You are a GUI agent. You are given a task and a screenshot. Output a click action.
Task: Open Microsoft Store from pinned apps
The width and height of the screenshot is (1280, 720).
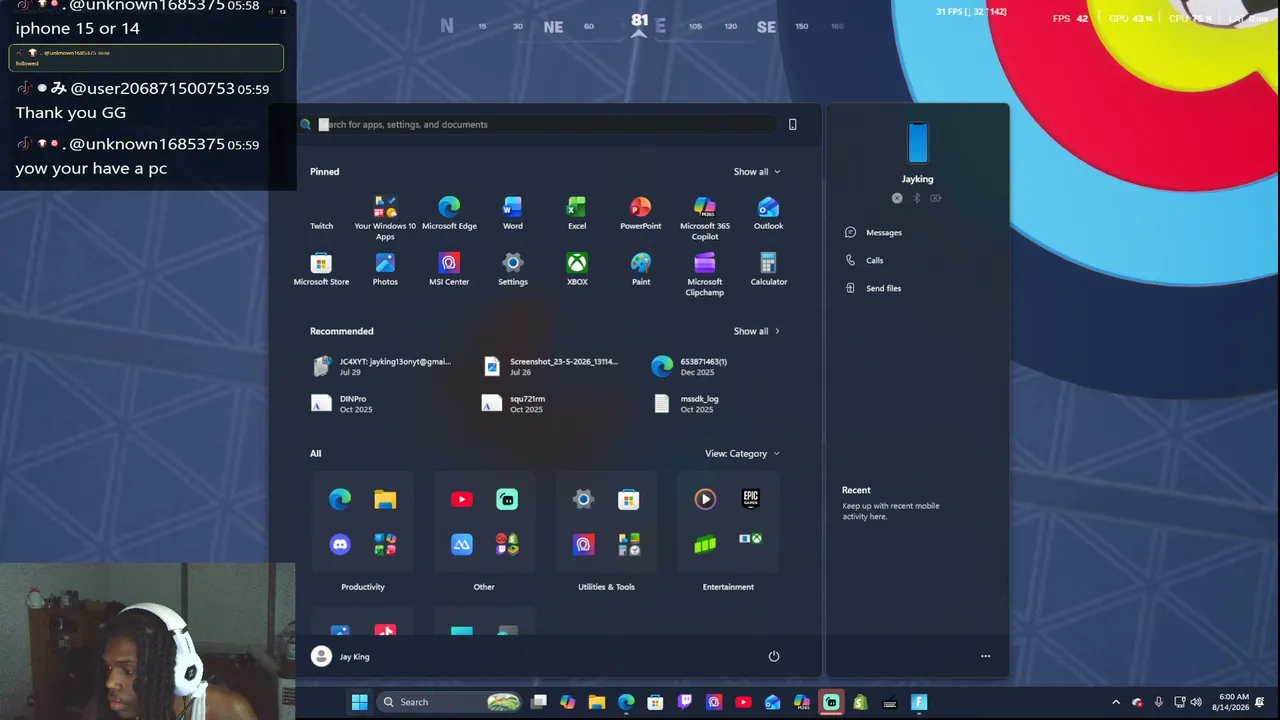321,269
